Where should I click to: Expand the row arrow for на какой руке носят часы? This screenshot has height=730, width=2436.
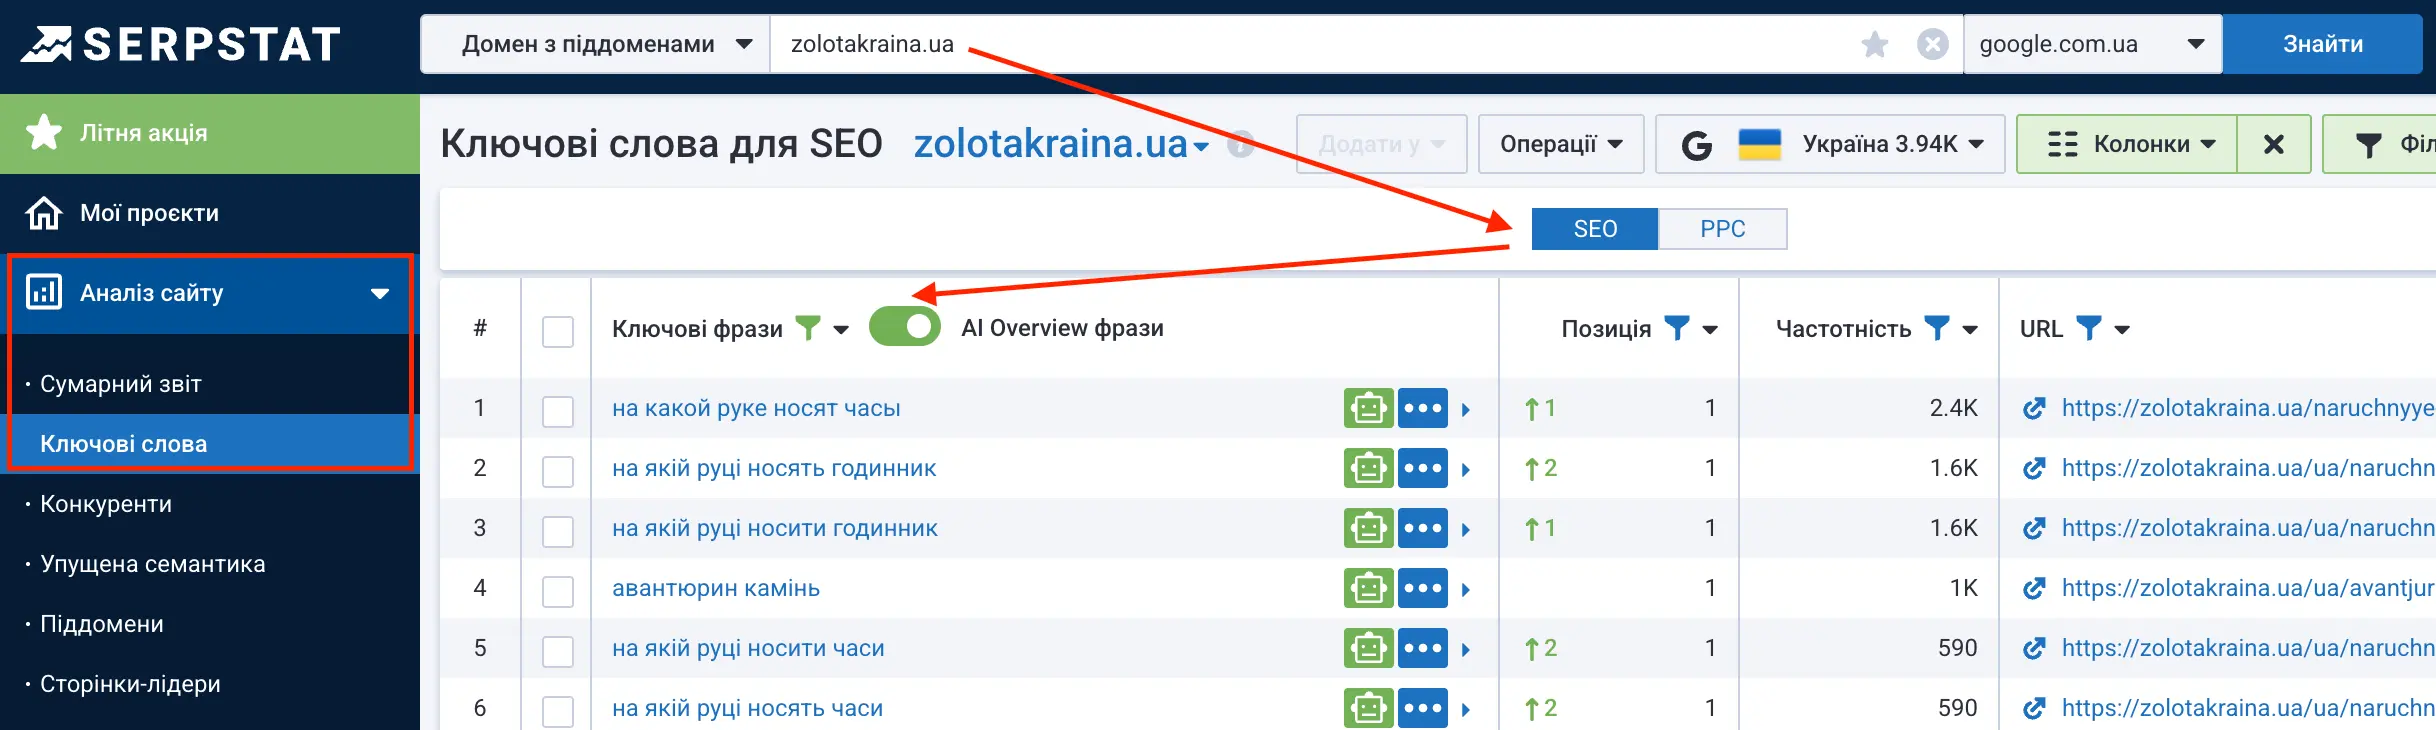pyautogui.click(x=1466, y=409)
